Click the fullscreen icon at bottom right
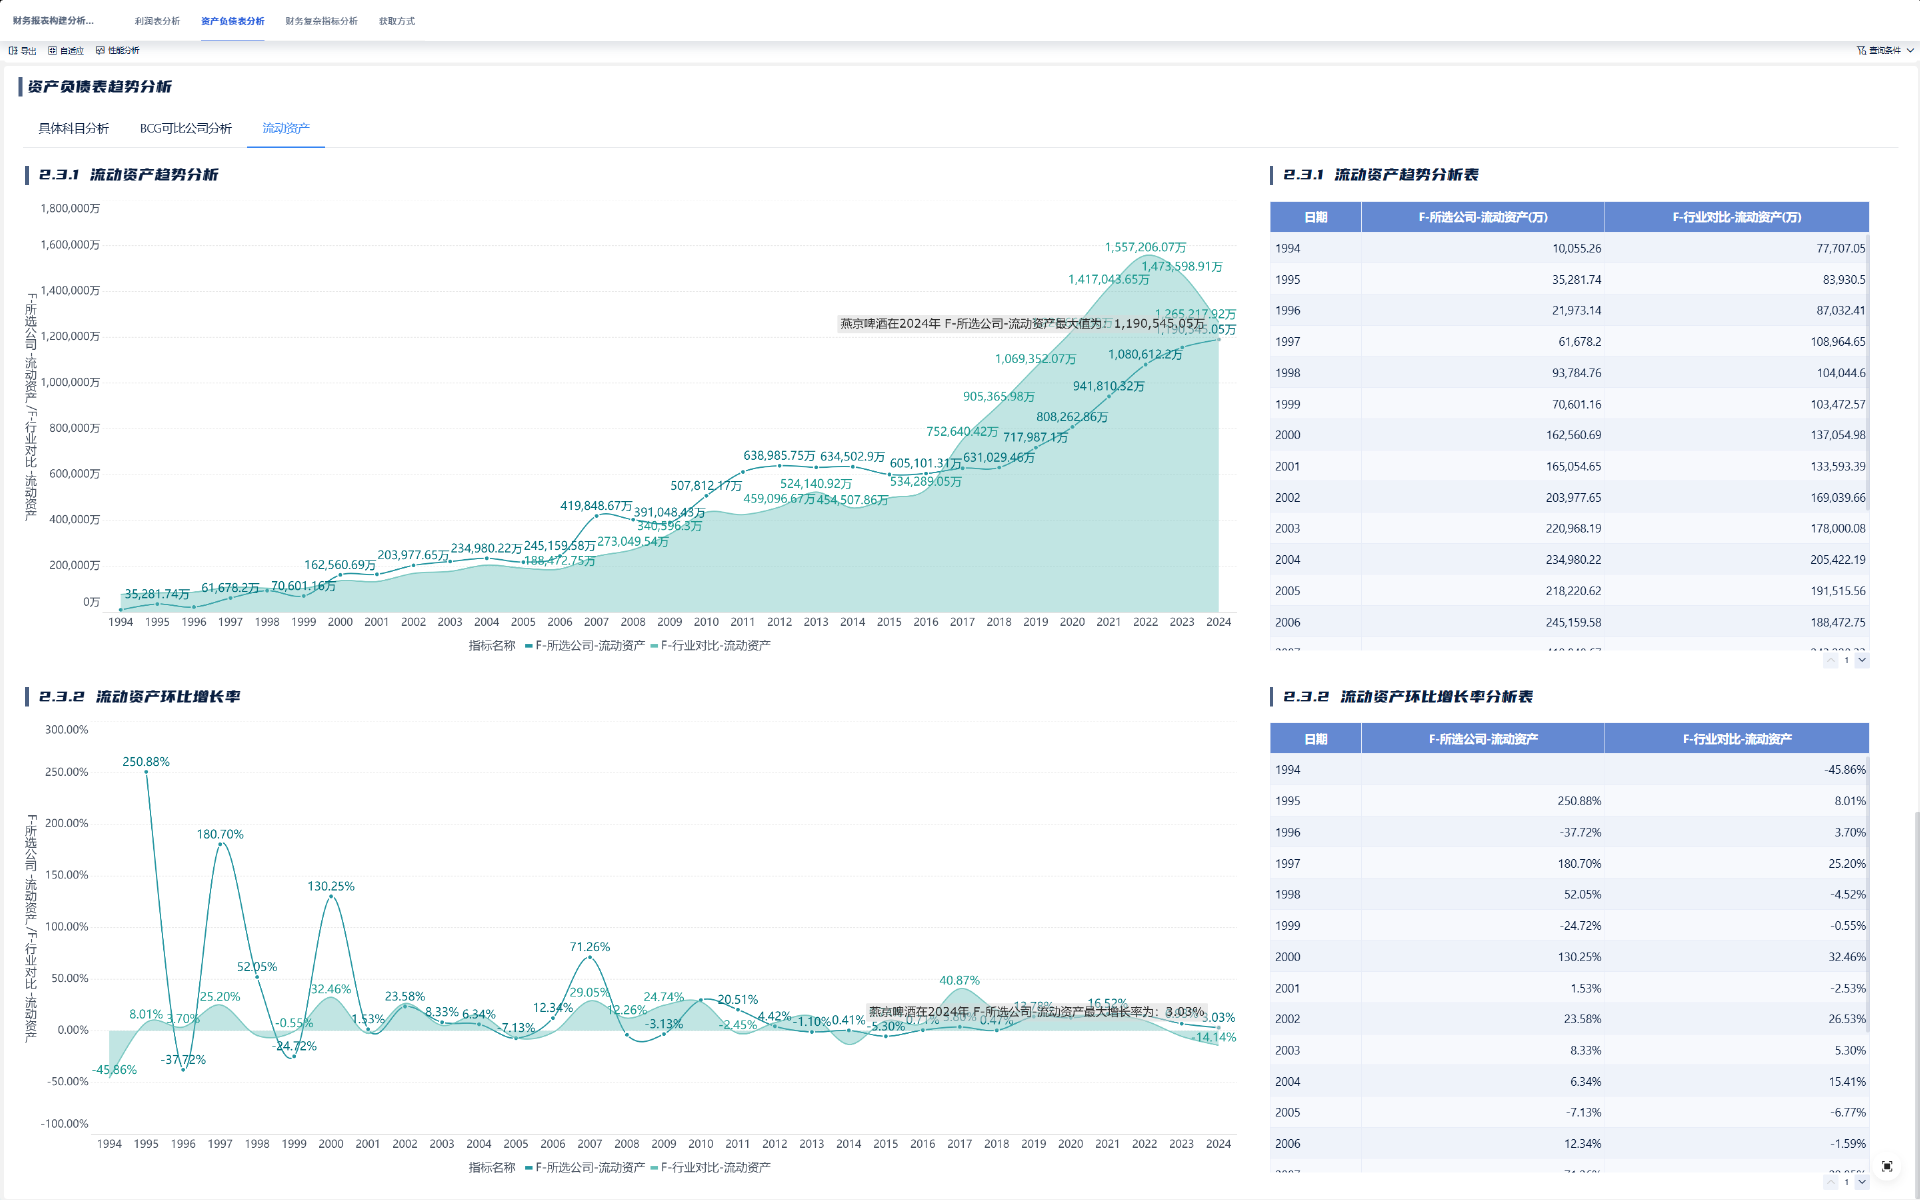The width and height of the screenshot is (1920, 1200). 1887,1166
